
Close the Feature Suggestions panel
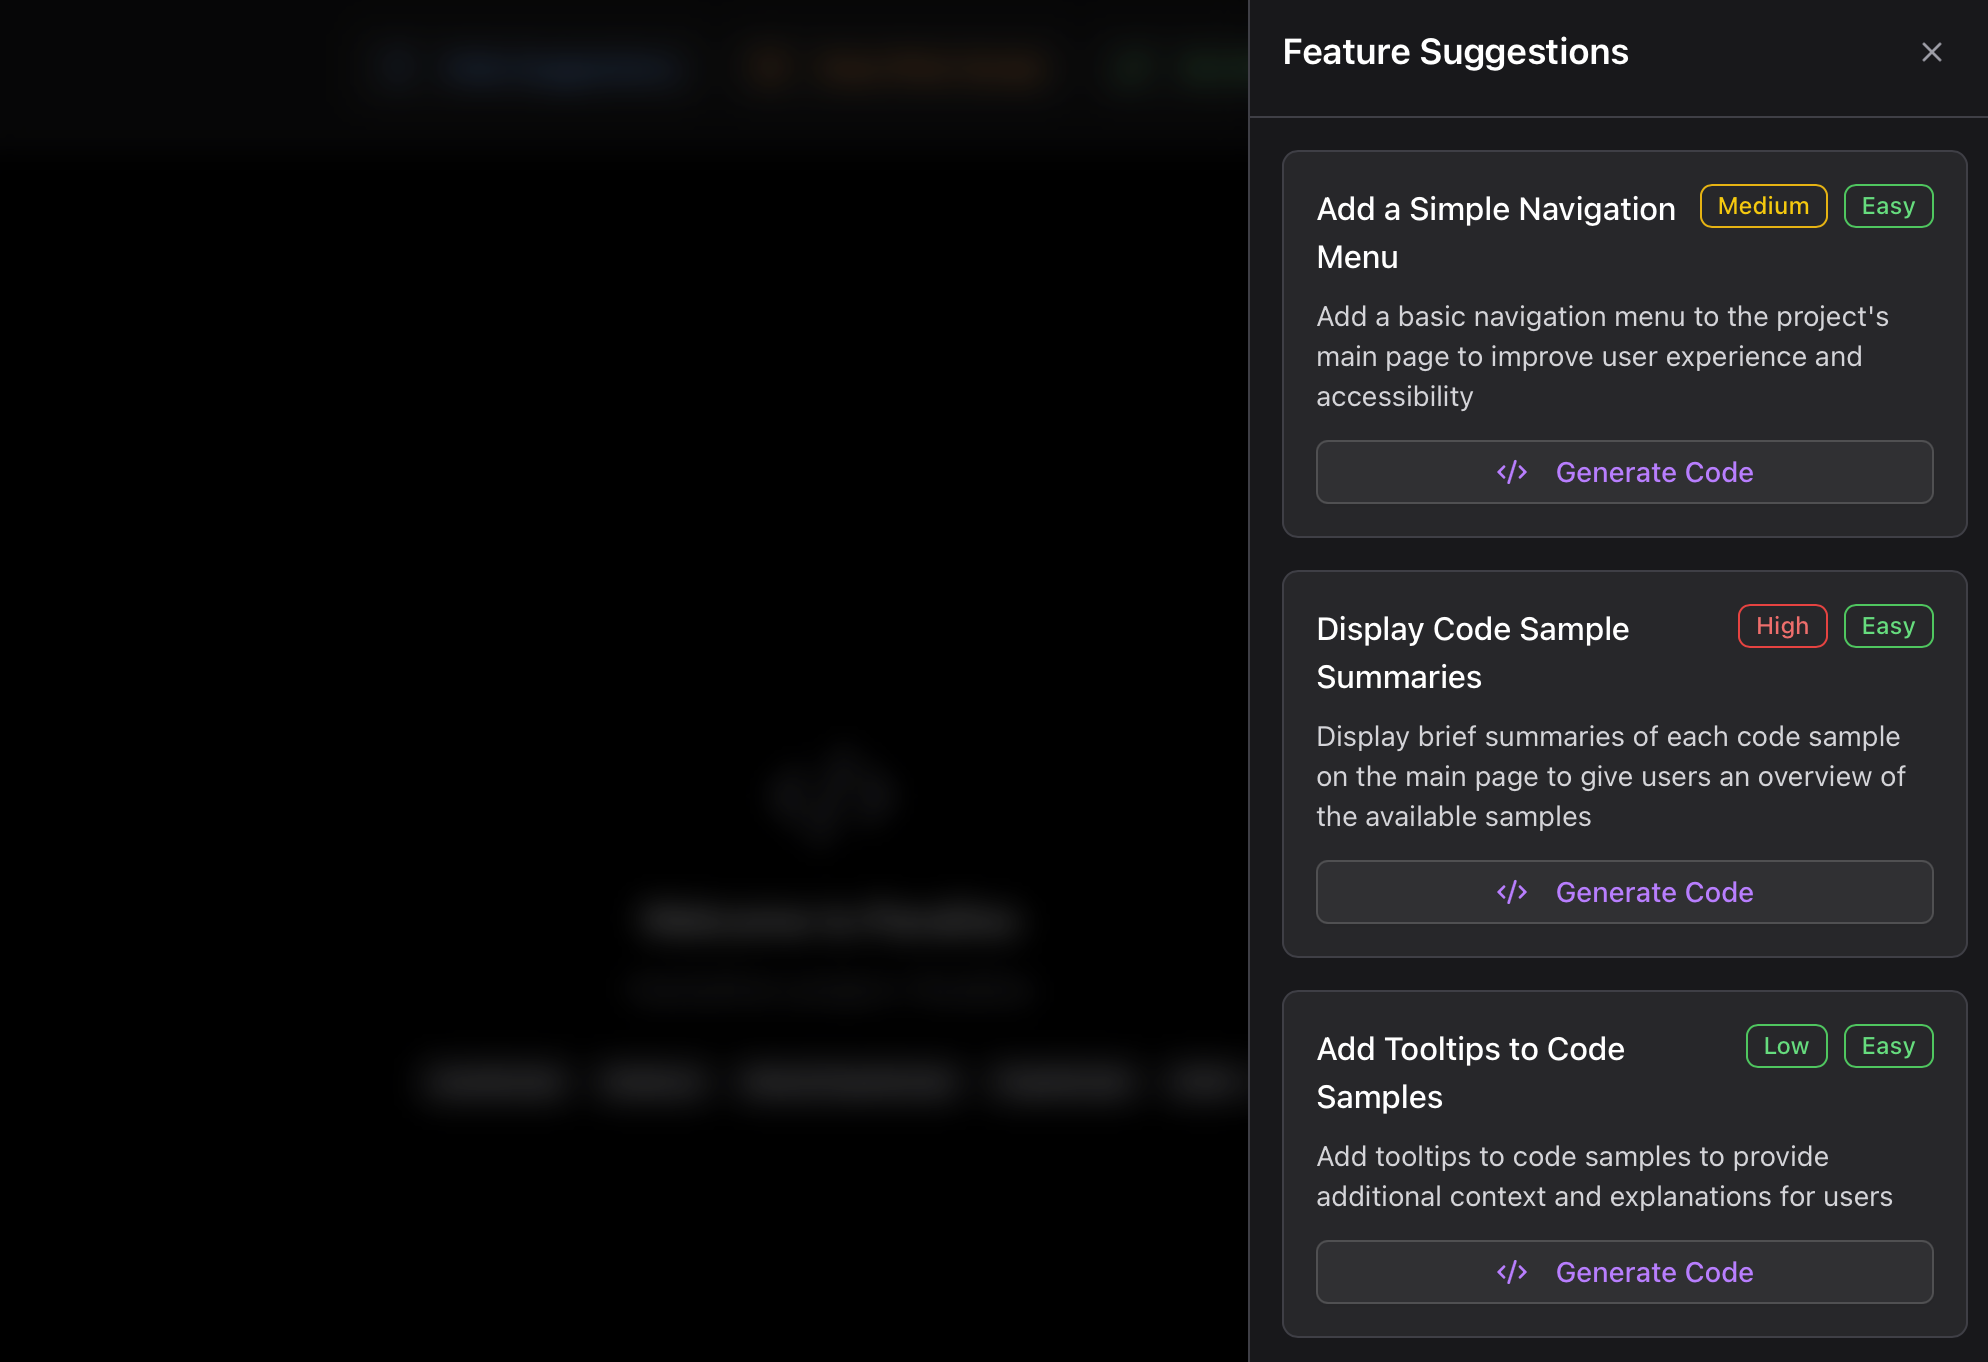coord(1931,52)
